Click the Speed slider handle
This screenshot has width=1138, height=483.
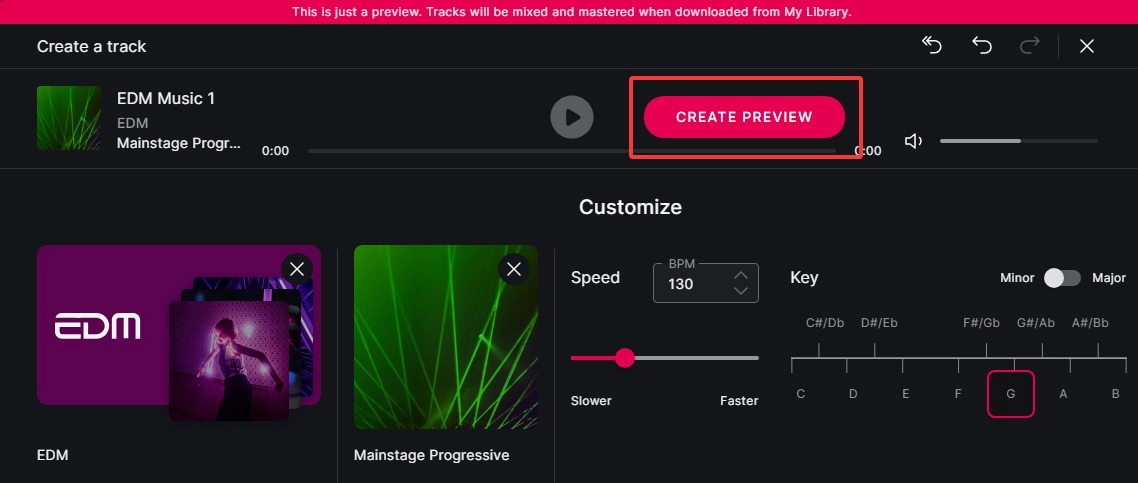[x=625, y=358]
